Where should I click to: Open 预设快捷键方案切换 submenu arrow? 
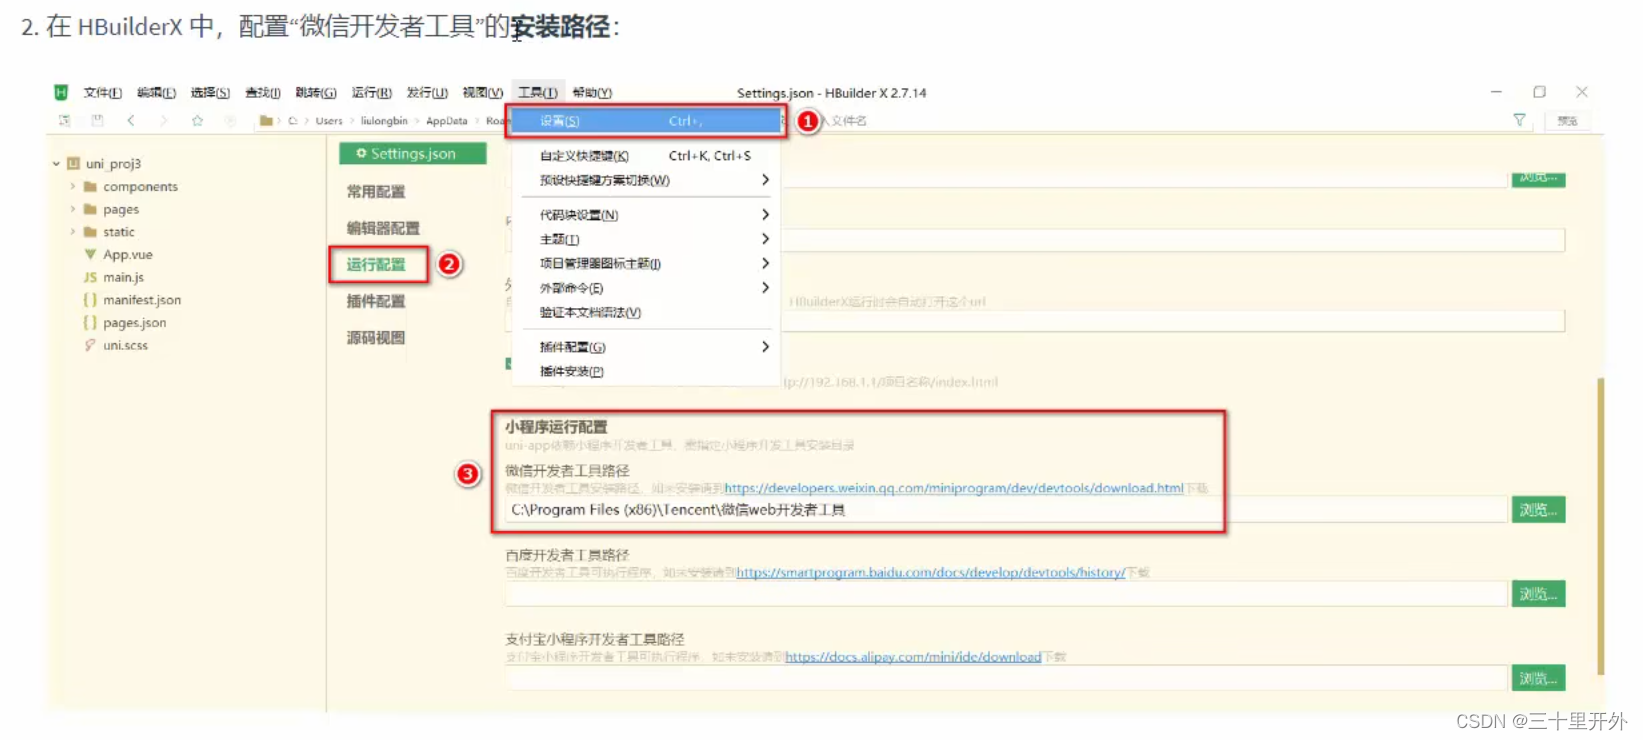coord(765,180)
